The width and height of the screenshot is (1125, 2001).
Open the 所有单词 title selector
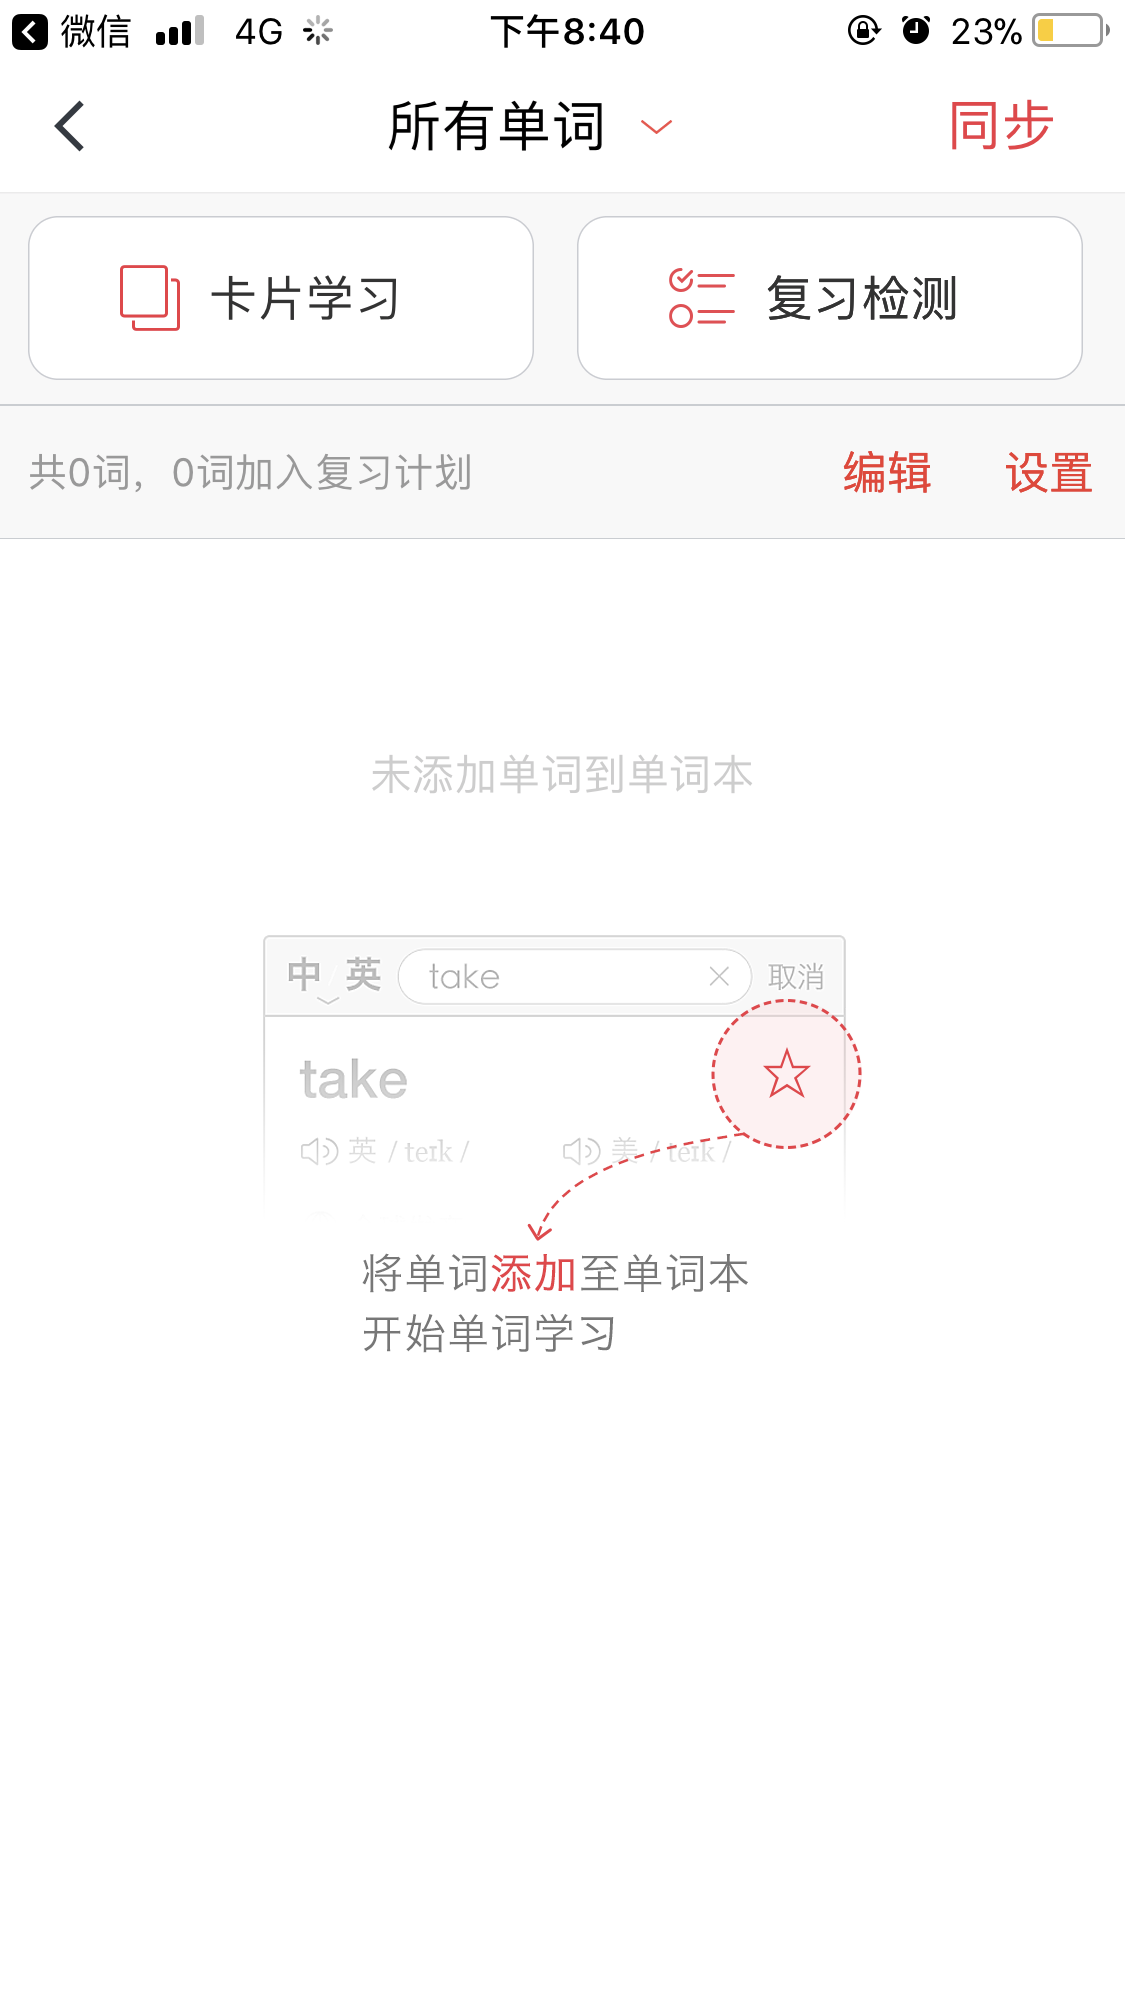[497, 127]
